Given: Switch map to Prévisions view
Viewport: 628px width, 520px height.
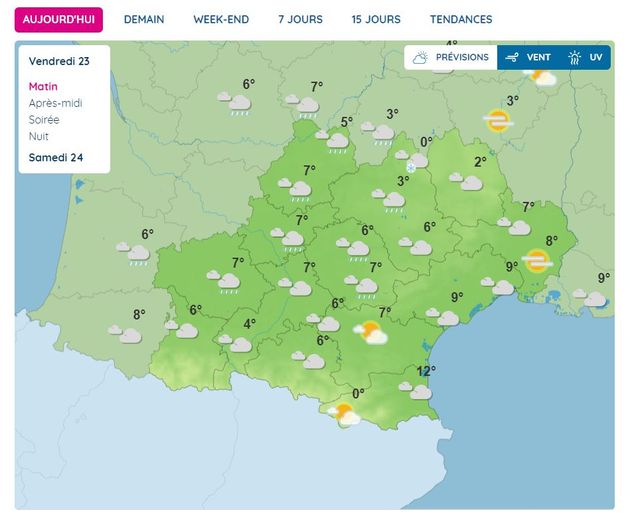Looking at the screenshot, I should coord(451,58).
